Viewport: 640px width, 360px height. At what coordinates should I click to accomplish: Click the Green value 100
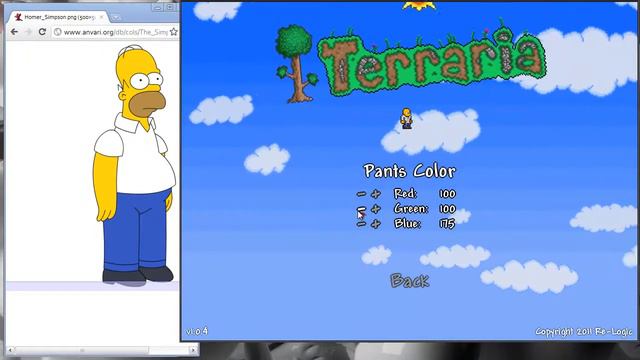pos(447,209)
